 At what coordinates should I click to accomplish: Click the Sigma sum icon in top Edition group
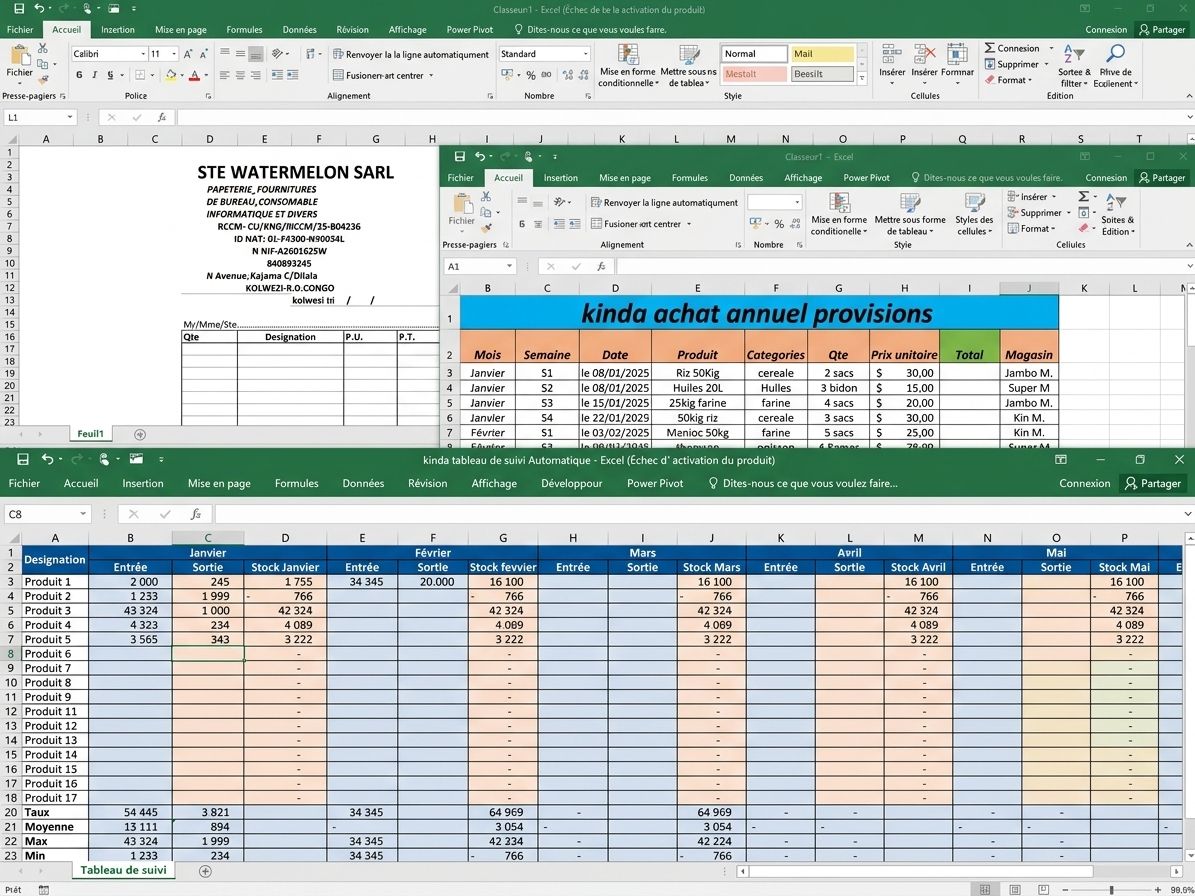[x=989, y=48]
